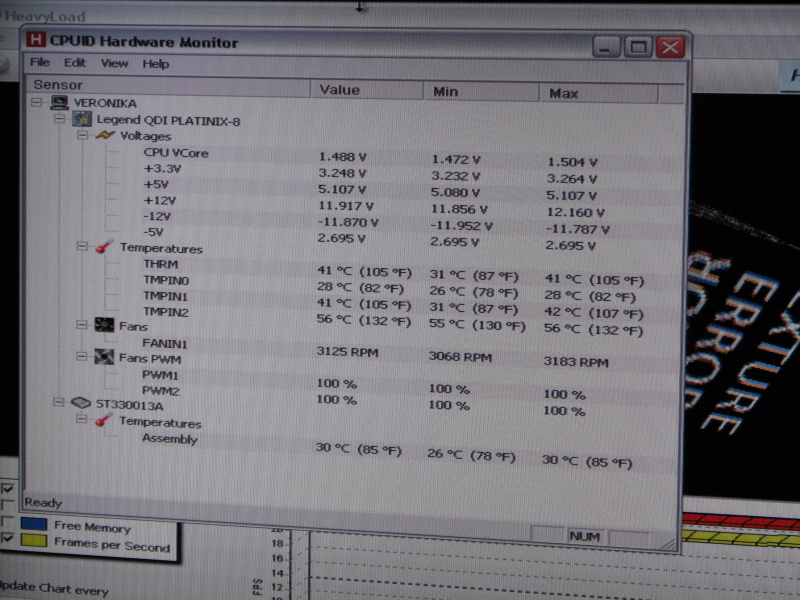Collapse the Legend QDI PLATINIX-8 node
The height and width of the screenshot is (600, 800).
tap(60, 119)
